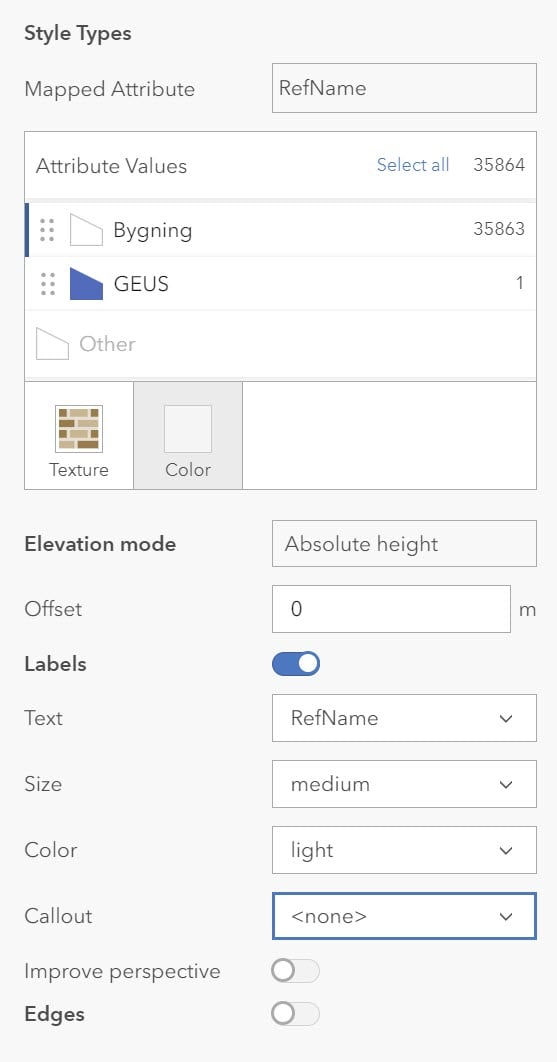Click the chevron on the Color dropdown
Screen dimensions: 557x1062
506,850
